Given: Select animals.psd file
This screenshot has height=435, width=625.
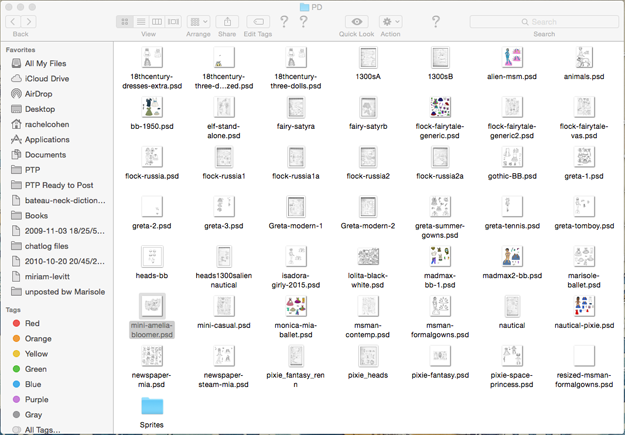Looking at the screenshot, I should tap(584, 63).
